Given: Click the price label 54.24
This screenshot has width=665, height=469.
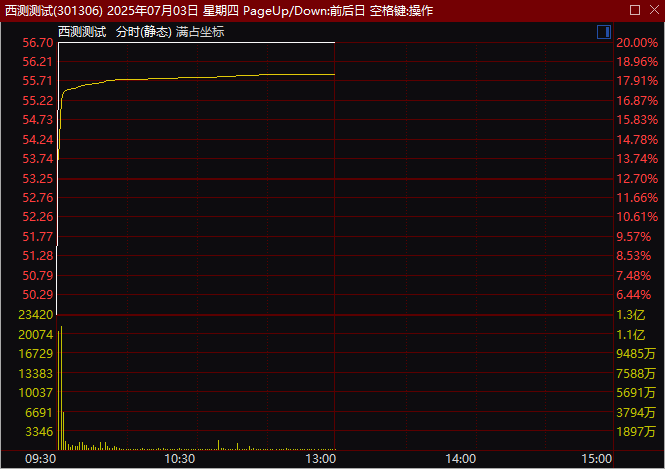Looking at the screenshot, I should (38, 140).
